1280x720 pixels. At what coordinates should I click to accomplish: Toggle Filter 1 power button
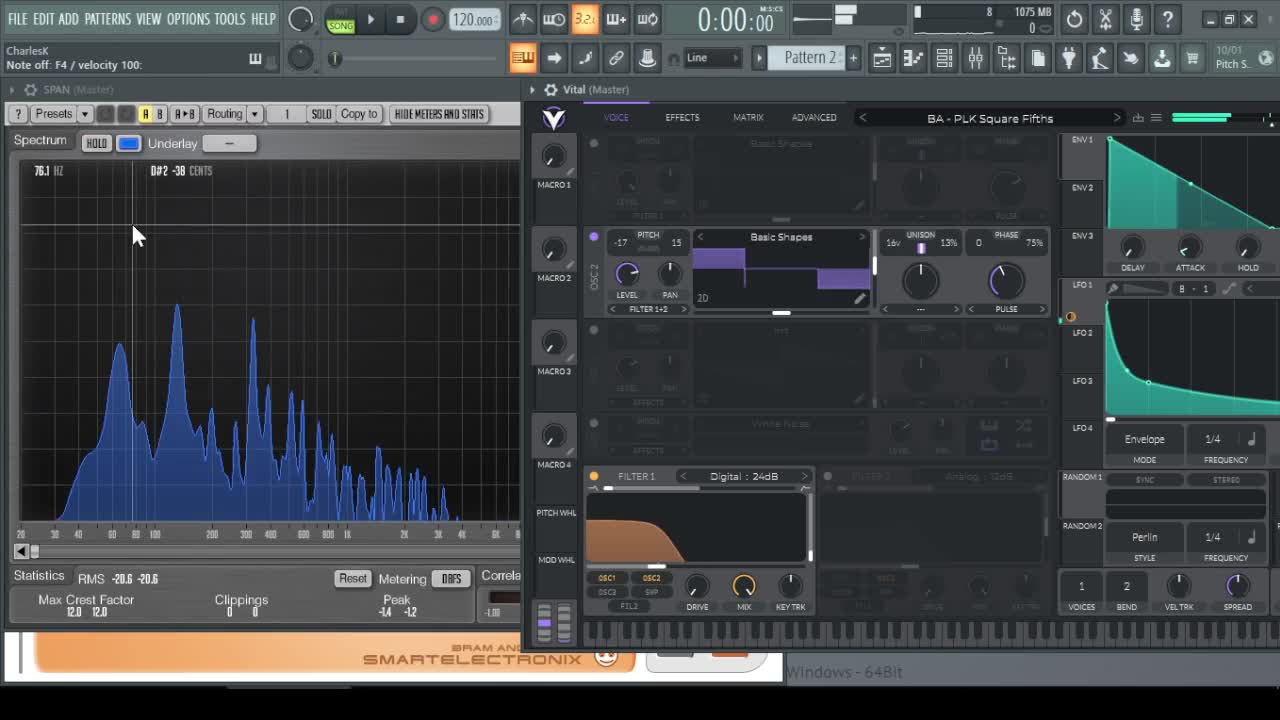click(x=594, y=476)
